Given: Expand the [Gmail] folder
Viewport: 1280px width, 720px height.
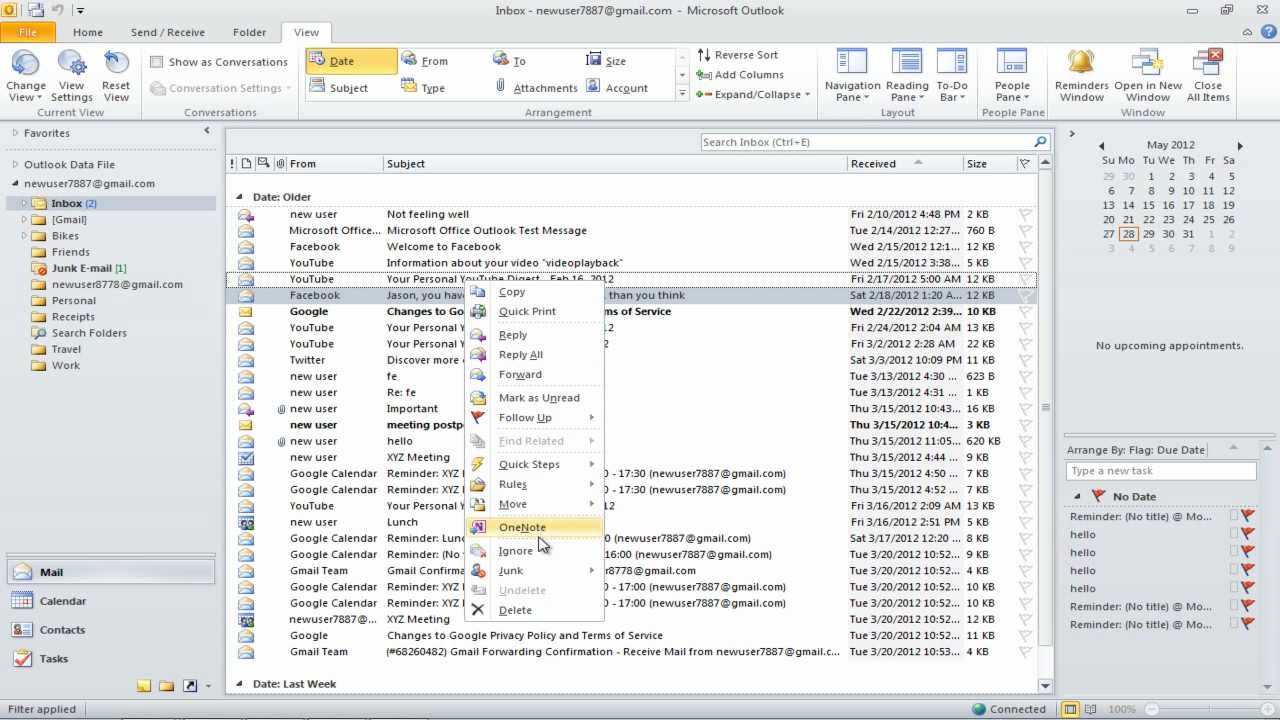Looking at the screenshot, I should 25,220.
